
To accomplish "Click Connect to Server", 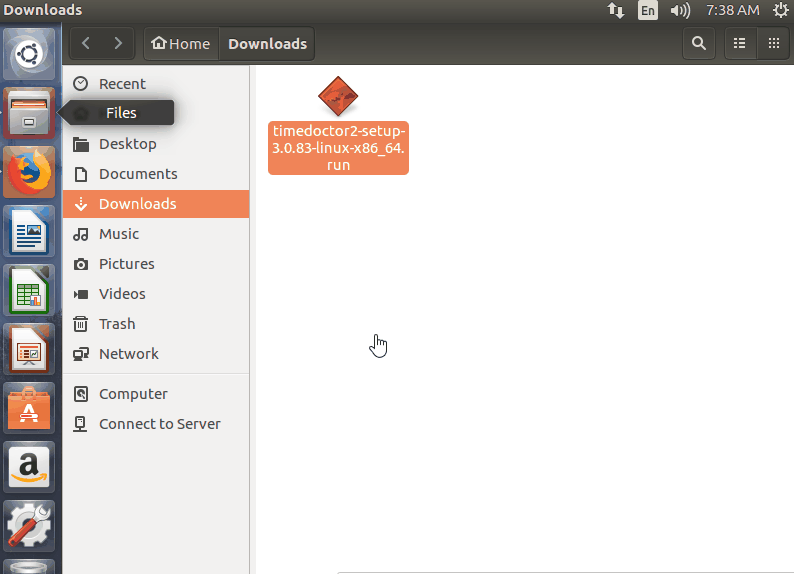I will [156, 424].
